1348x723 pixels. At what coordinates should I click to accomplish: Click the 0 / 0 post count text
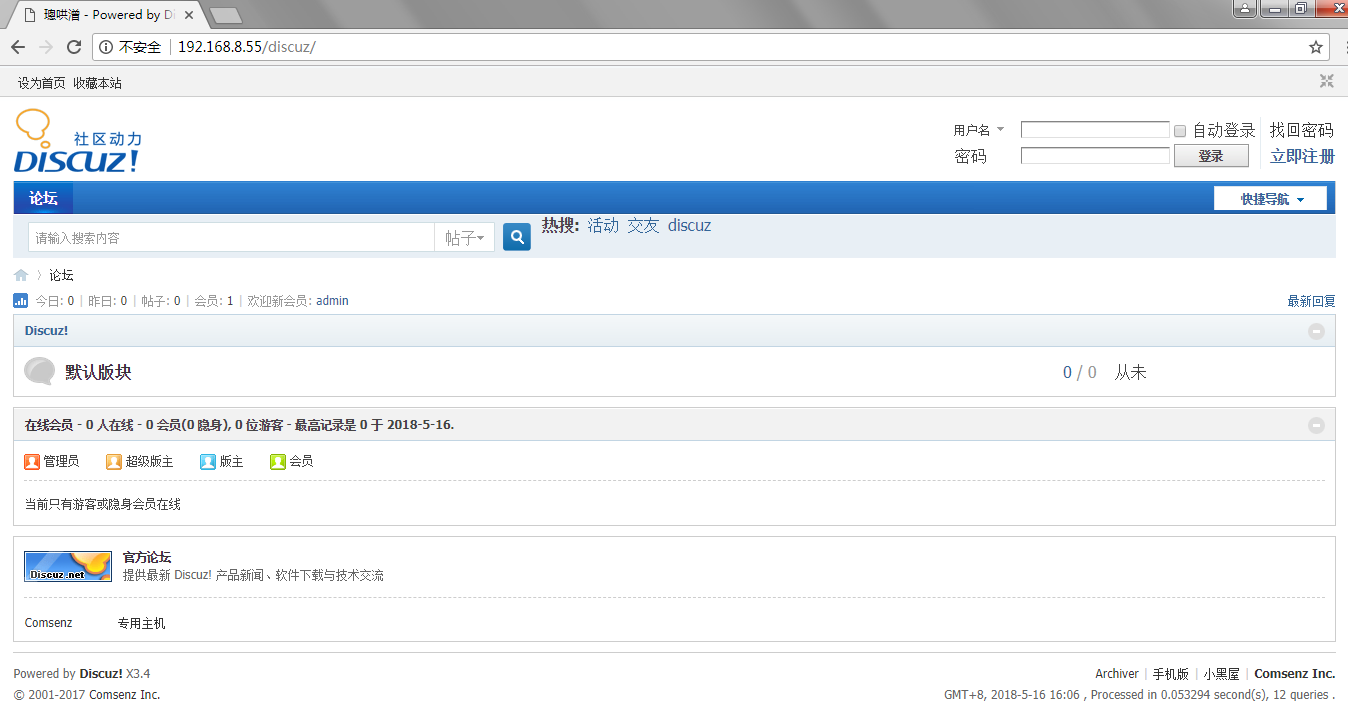pos(1080,372)
